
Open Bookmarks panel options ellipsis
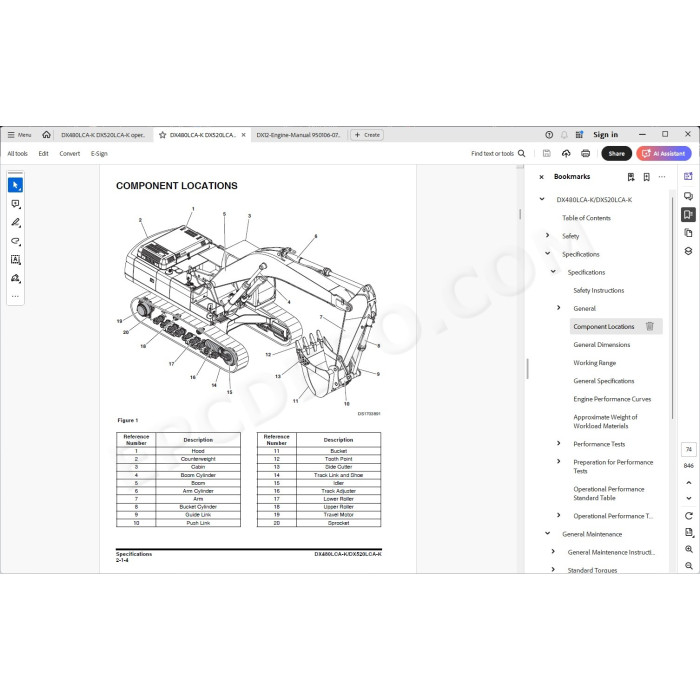[x=662, y=177]
